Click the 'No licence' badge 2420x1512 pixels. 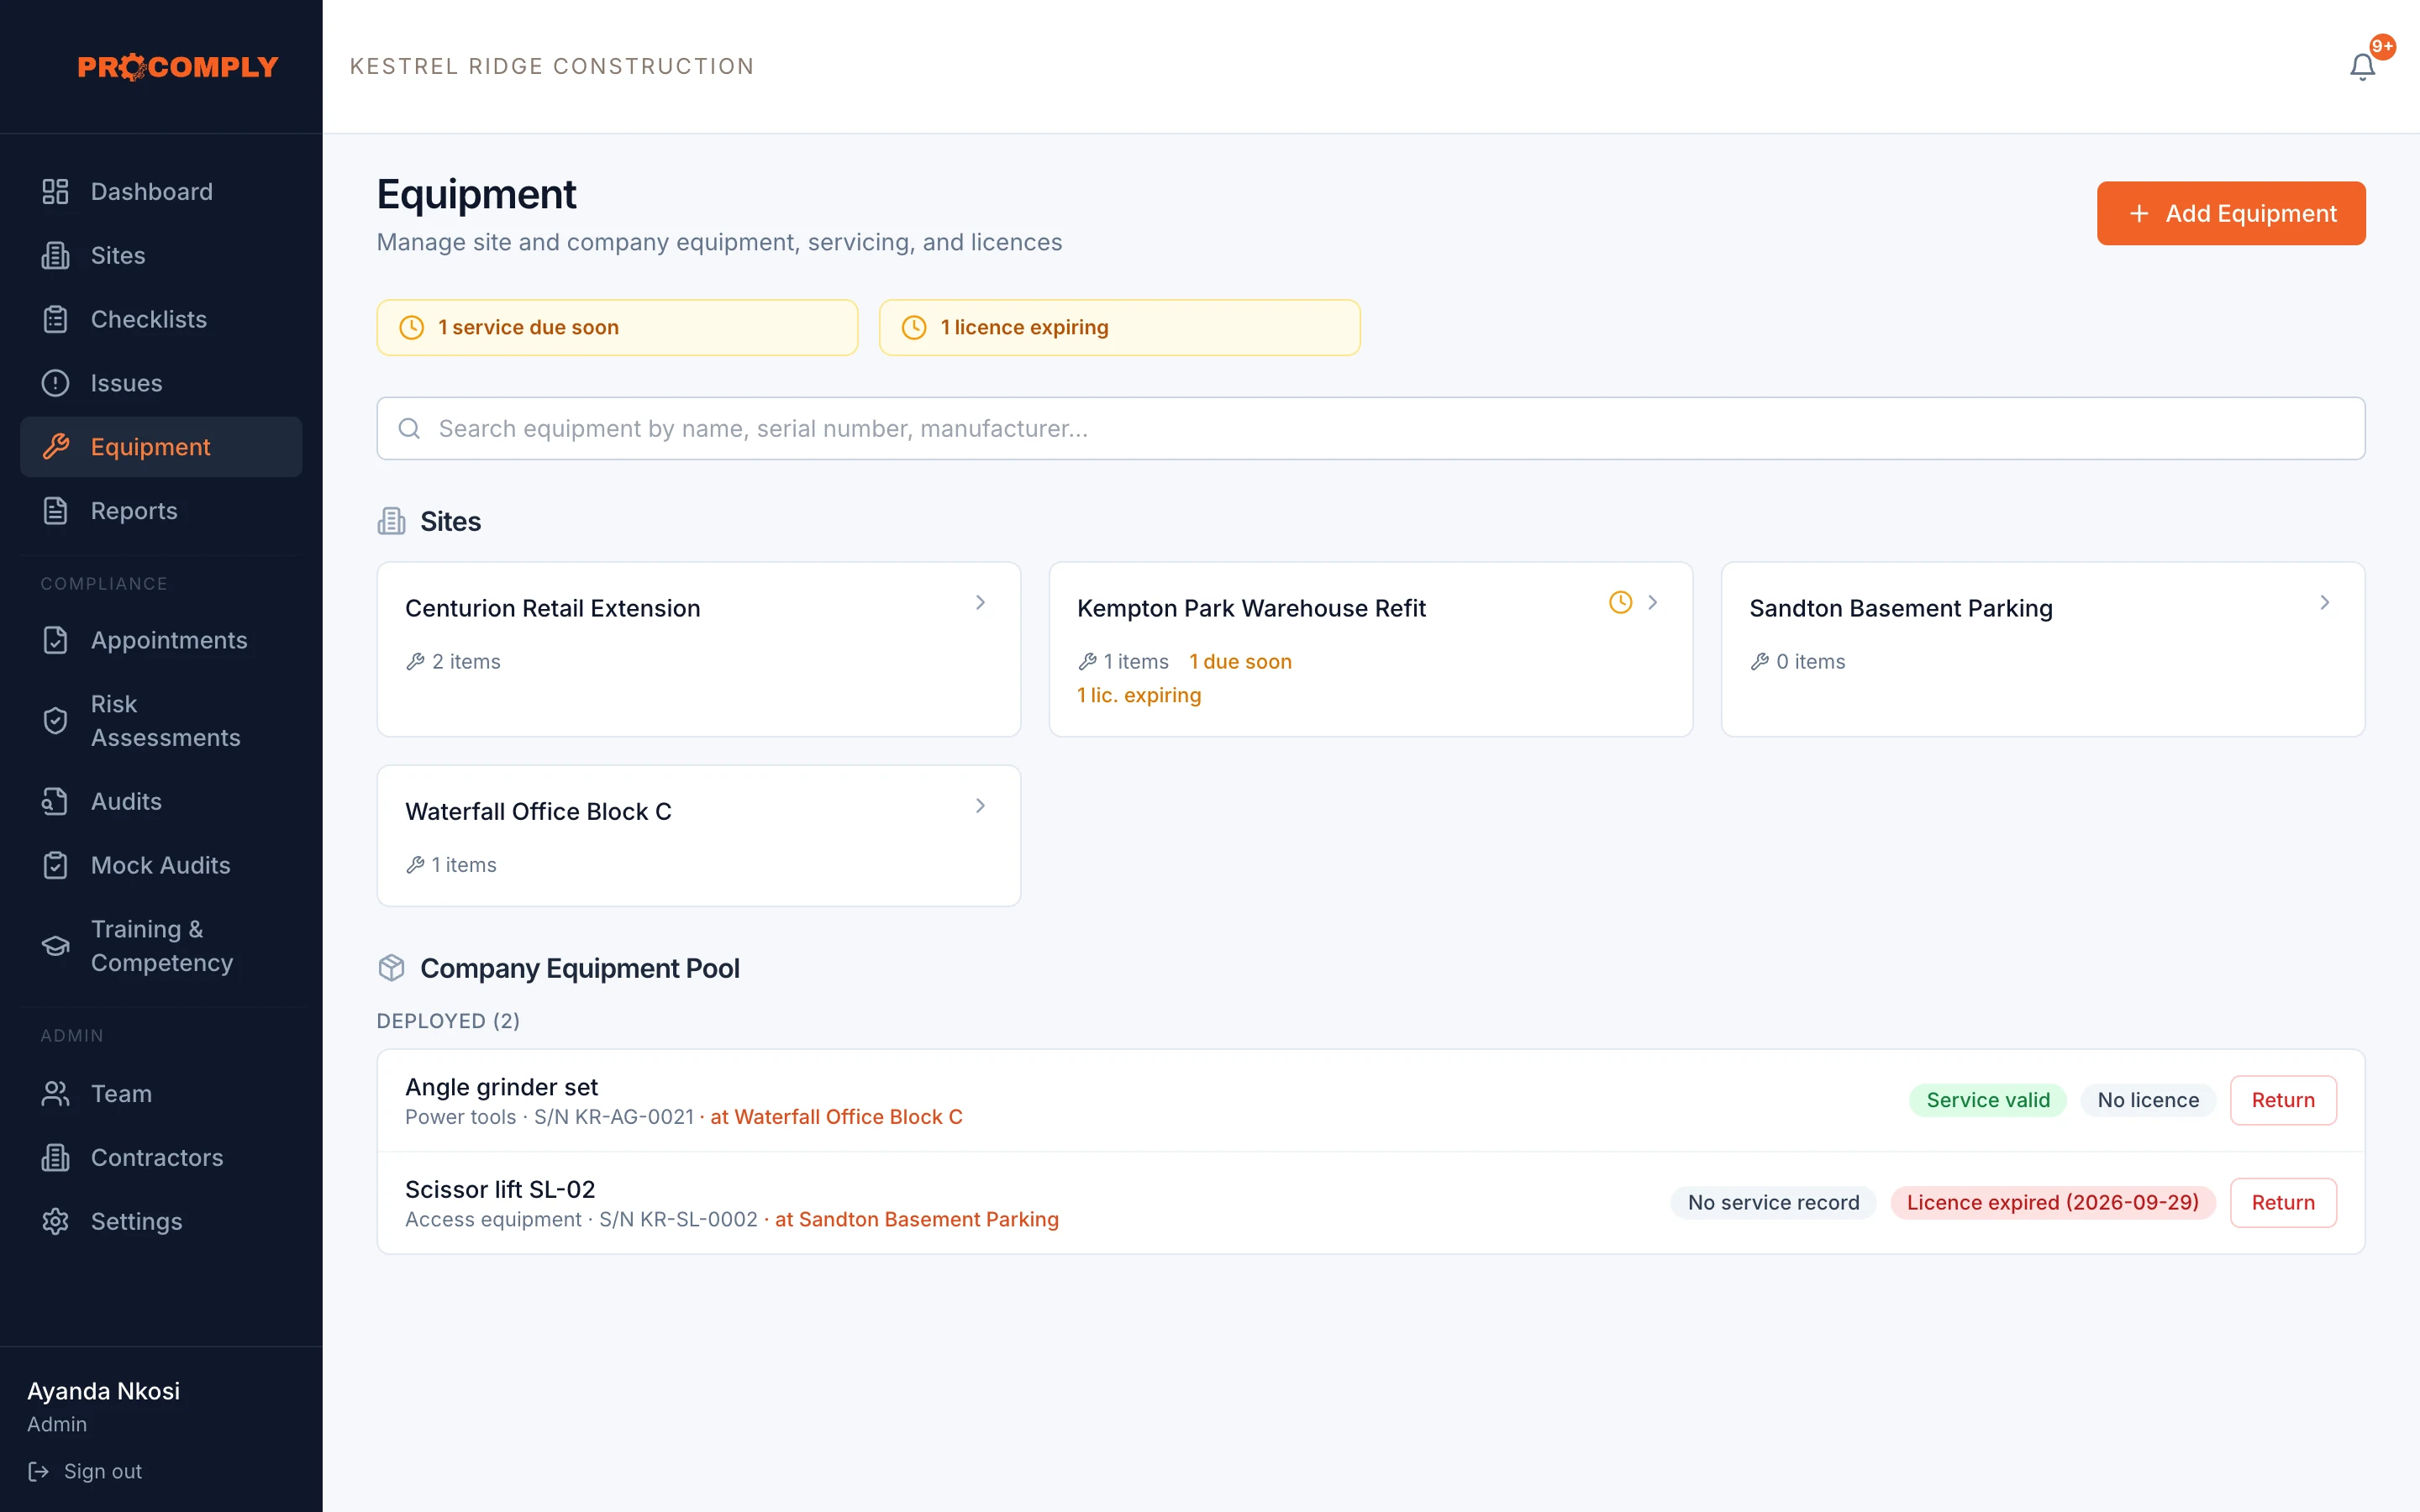coord(2148,1100)
